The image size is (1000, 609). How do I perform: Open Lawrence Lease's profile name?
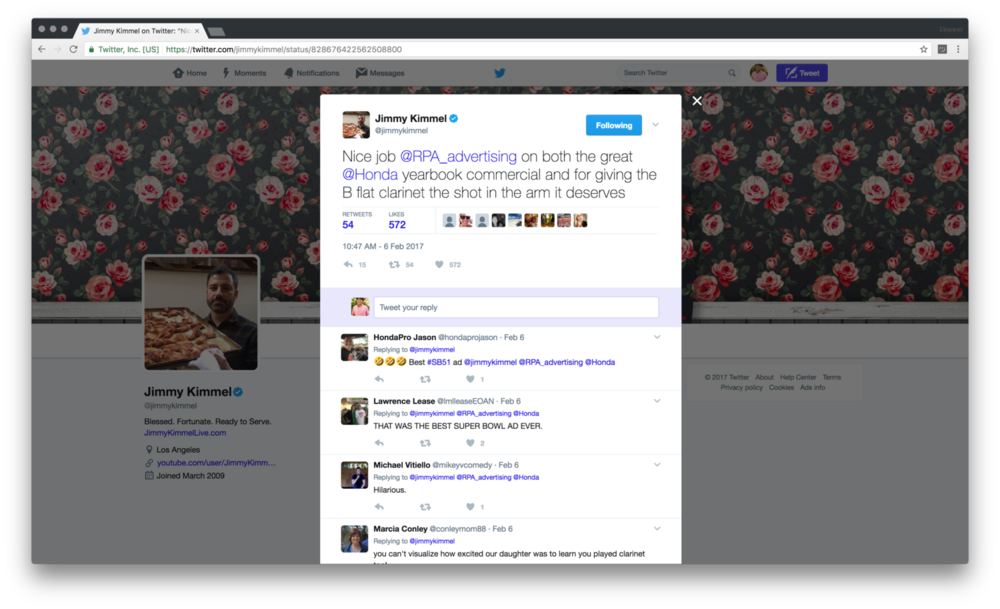(404, 401)
